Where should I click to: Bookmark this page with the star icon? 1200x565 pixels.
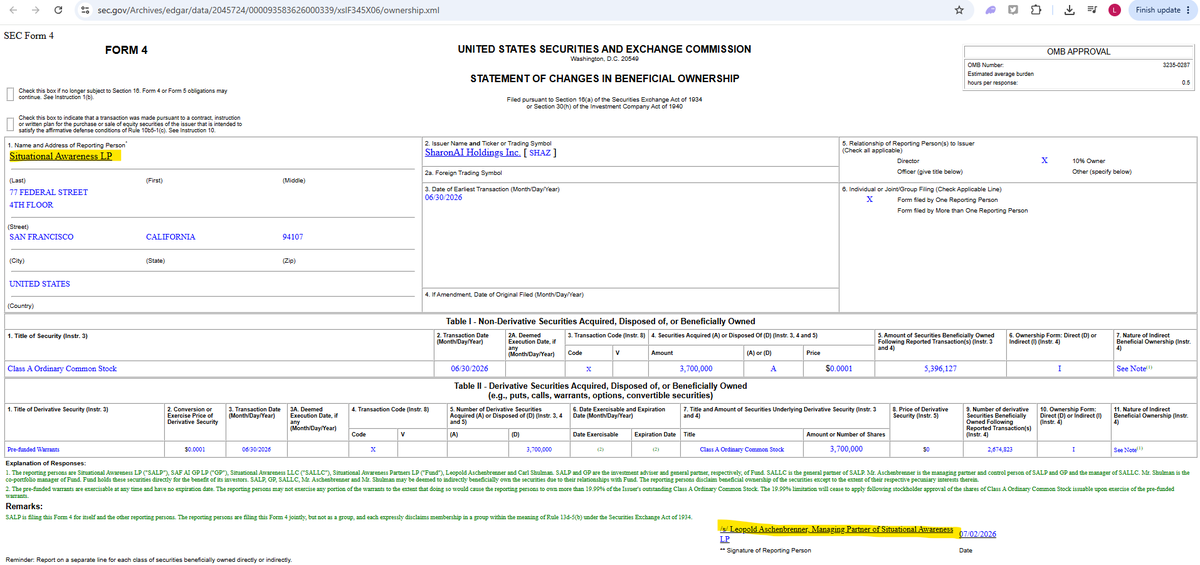pos(958,10)
